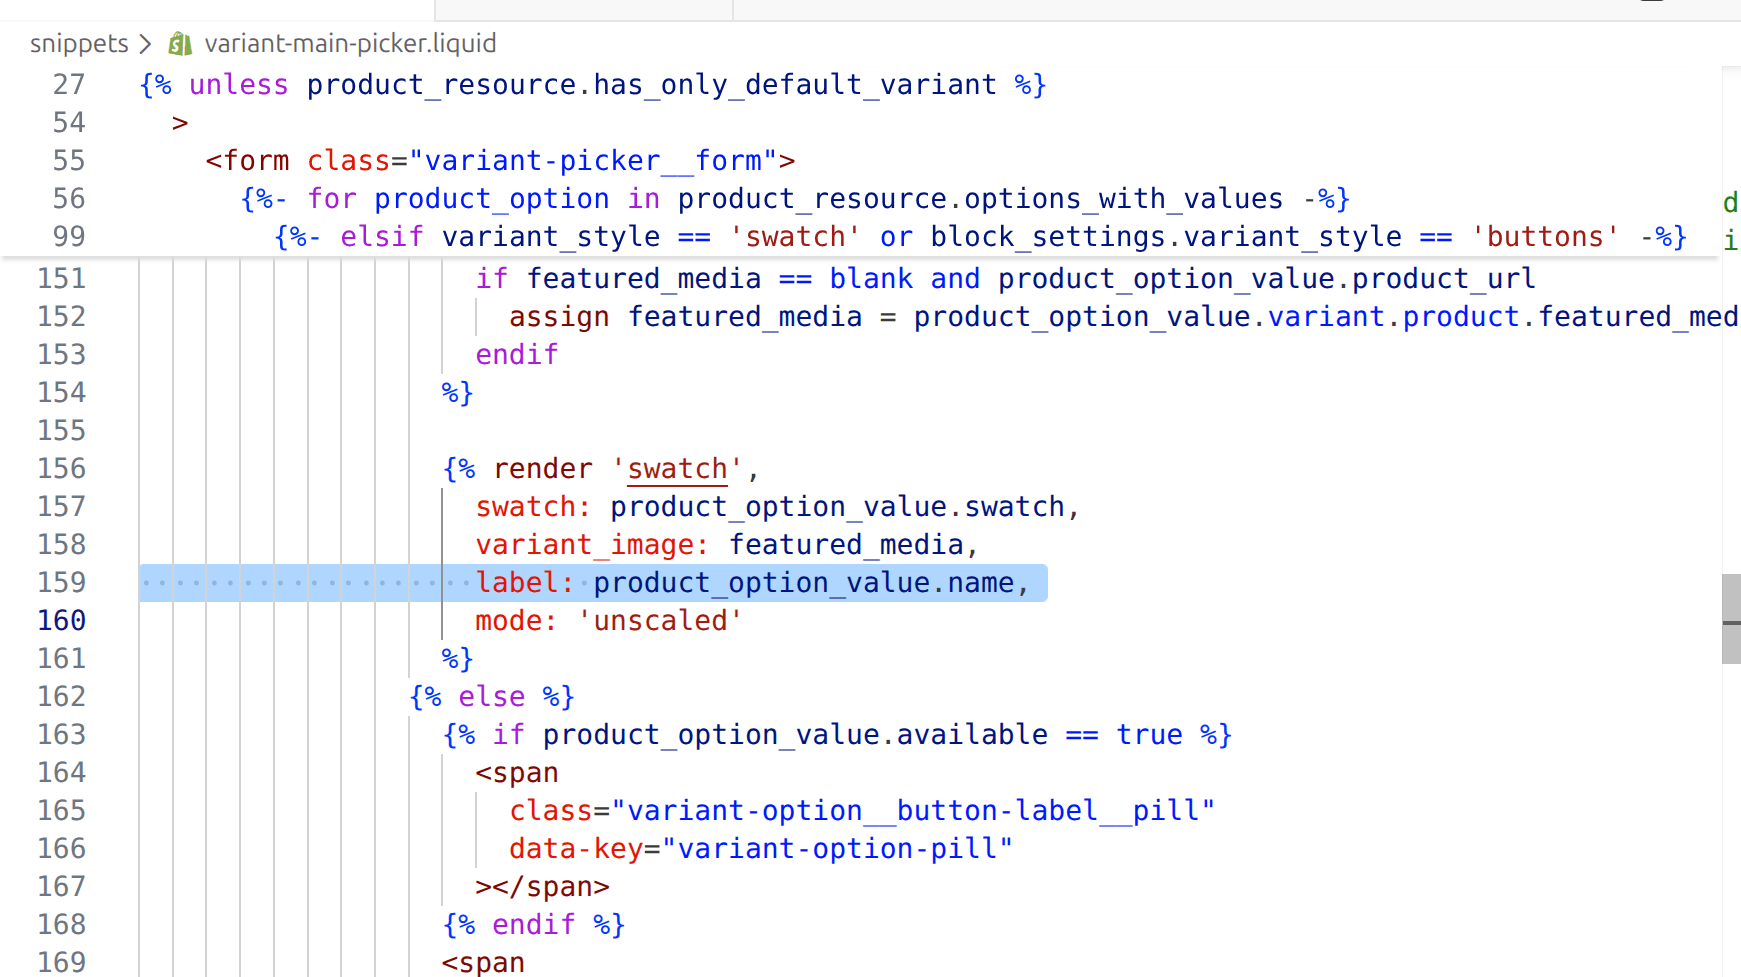Viewport: 1741px width, 977px height.
Task: Click 'product_option_value.swatch' on line 157
Action: point(838,507)
